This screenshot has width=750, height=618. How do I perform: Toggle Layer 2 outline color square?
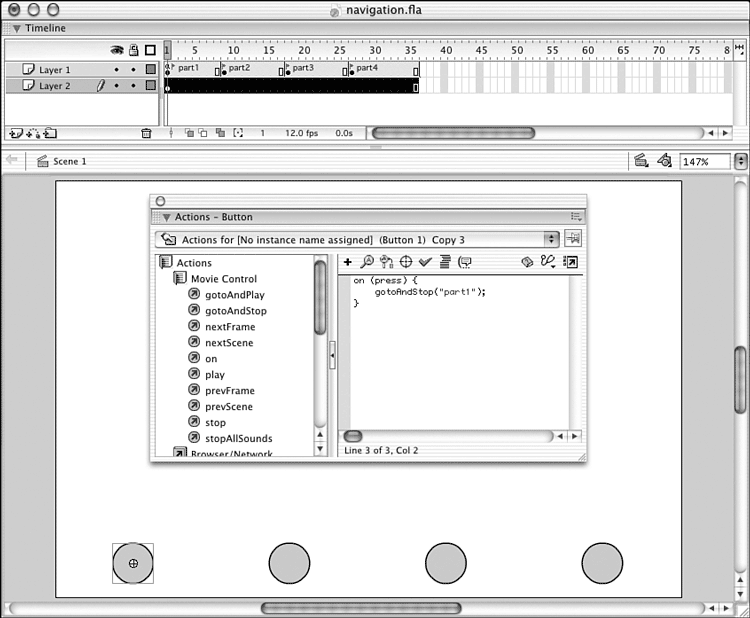point(151,86)
